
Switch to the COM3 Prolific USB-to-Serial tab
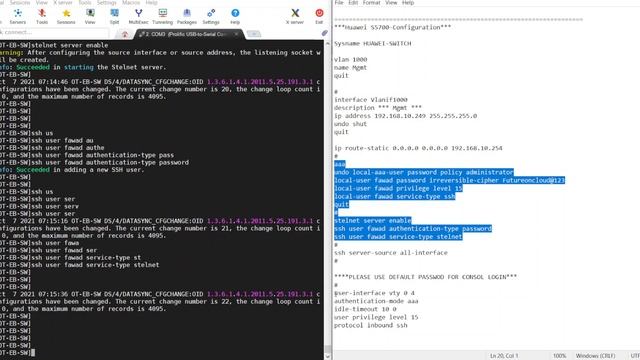pyautogui.click(x=186, y=34)
